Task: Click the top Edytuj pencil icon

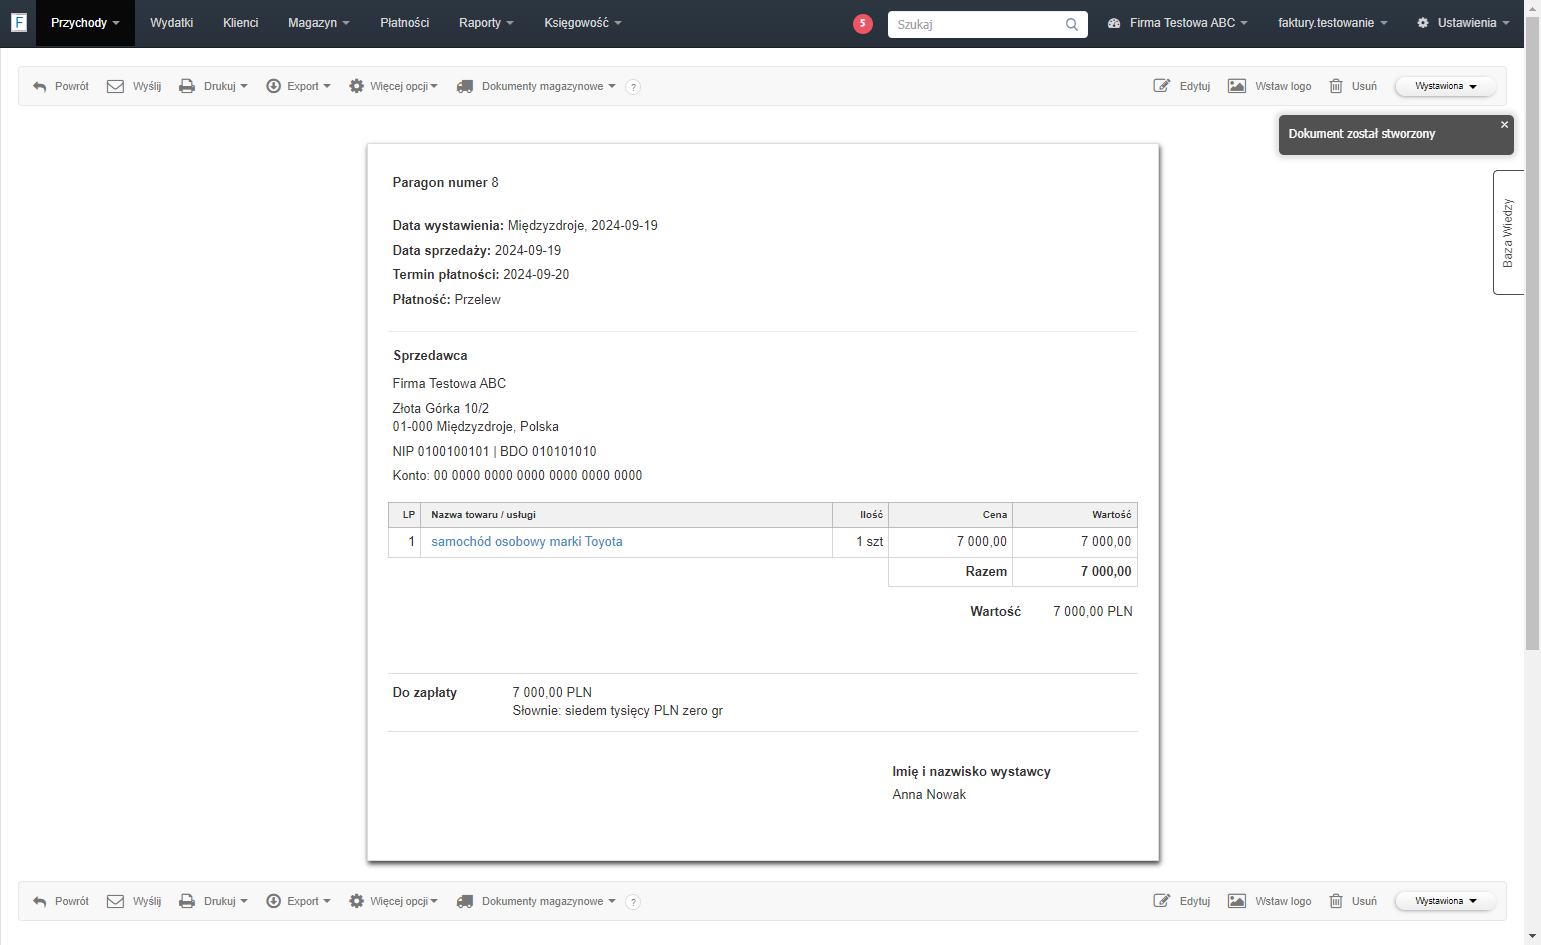Action: click(x=1162, y=86)
